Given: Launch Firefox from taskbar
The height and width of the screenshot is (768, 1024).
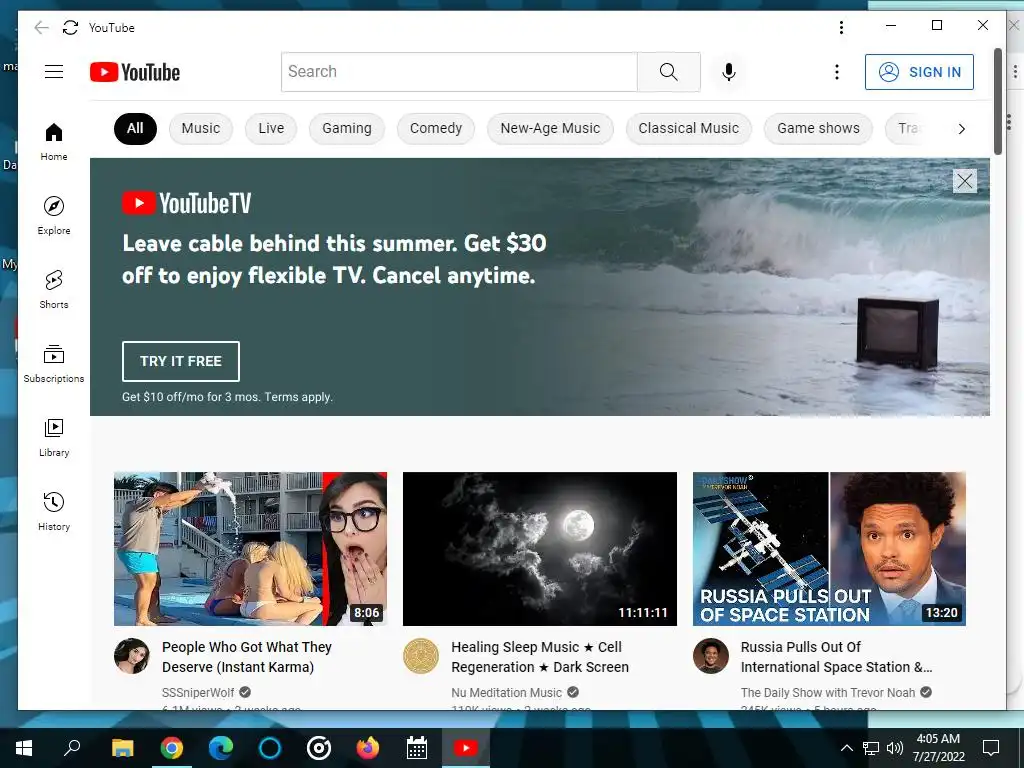Looking at the screenshot, I should (368, 748).
